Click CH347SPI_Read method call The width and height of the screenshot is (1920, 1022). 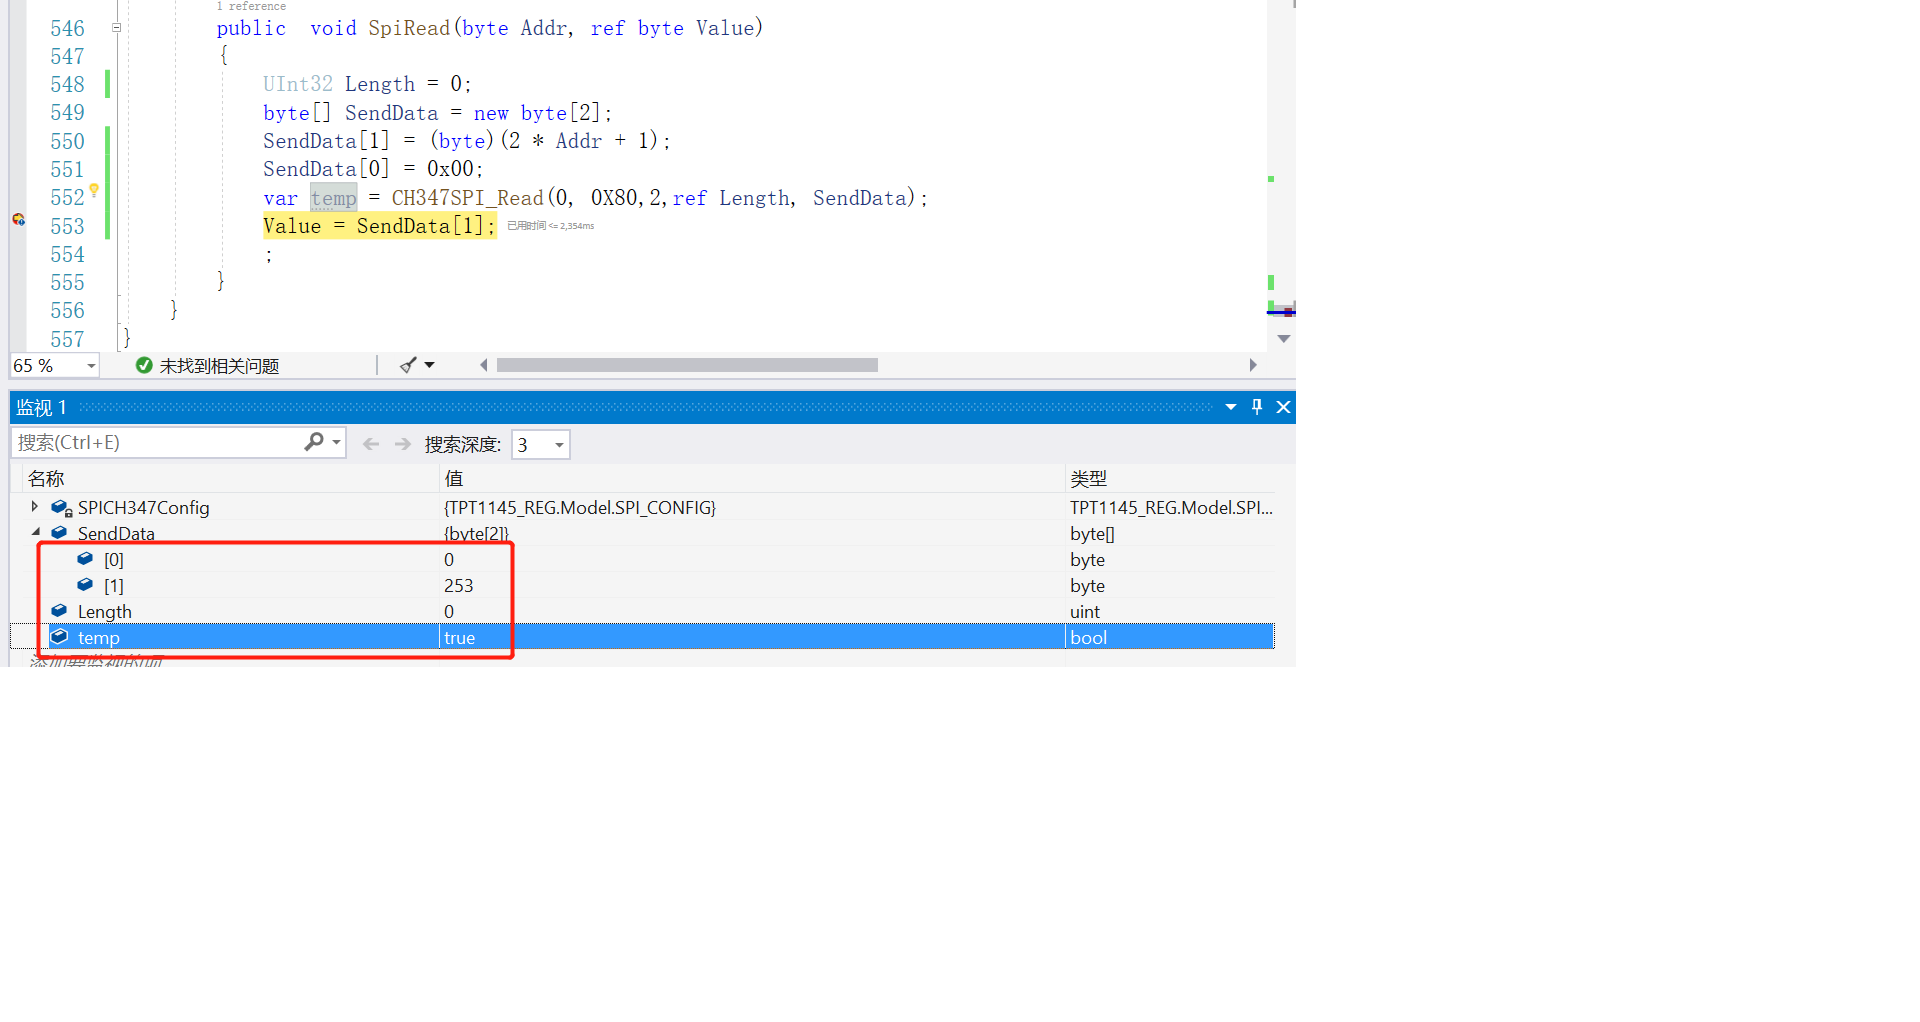click(x=467, y=198)
